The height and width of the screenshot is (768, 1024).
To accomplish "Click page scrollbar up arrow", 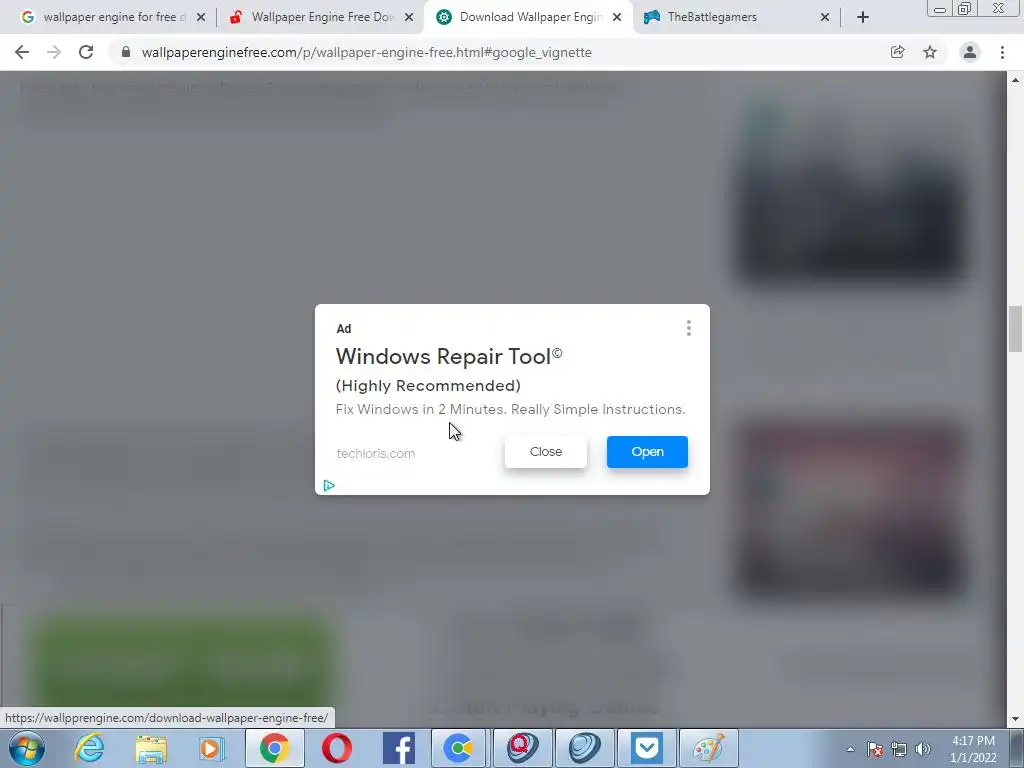I will click(x=1015, y=80).
